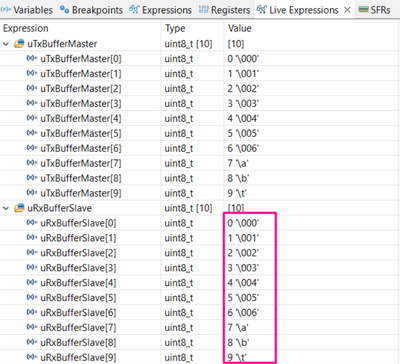Screen dimensions: 400x364
Task: Switch to the Registers tab
Action: pyautogui.click(x=224, y=10)
